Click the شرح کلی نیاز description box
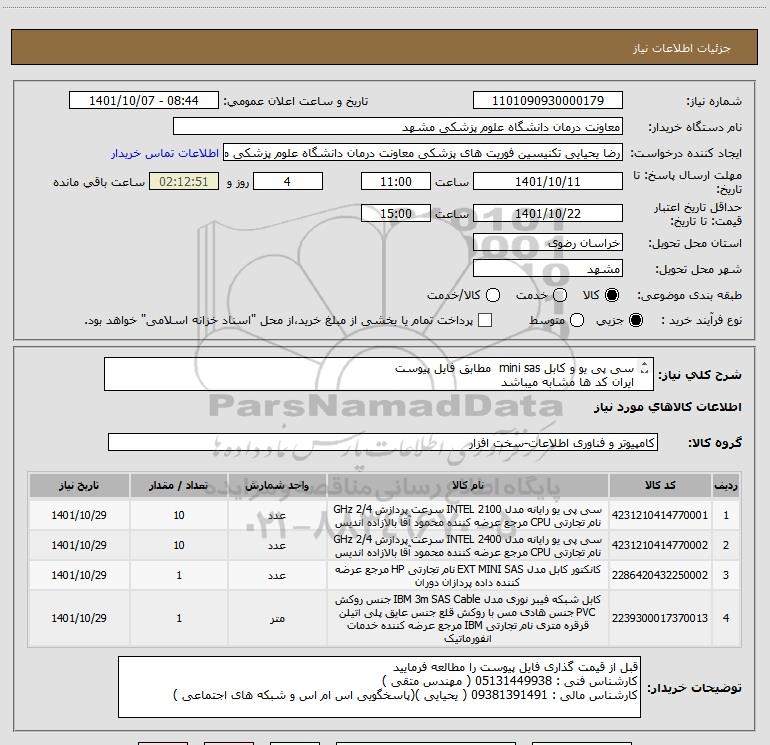The height and width of the screenshot is (745, 770). (x=379, y=374)
